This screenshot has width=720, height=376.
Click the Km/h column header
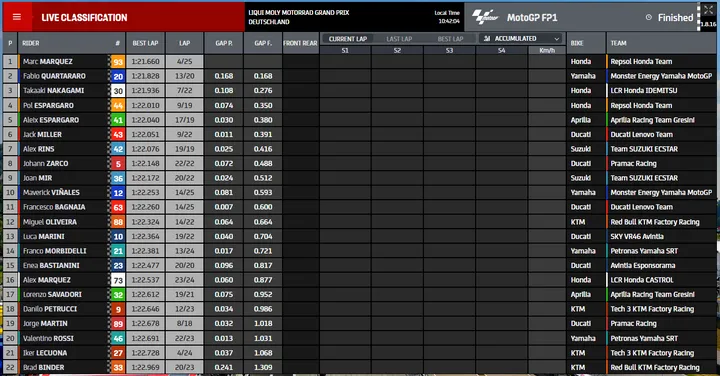pyautogui.click(x=547, y=51)
